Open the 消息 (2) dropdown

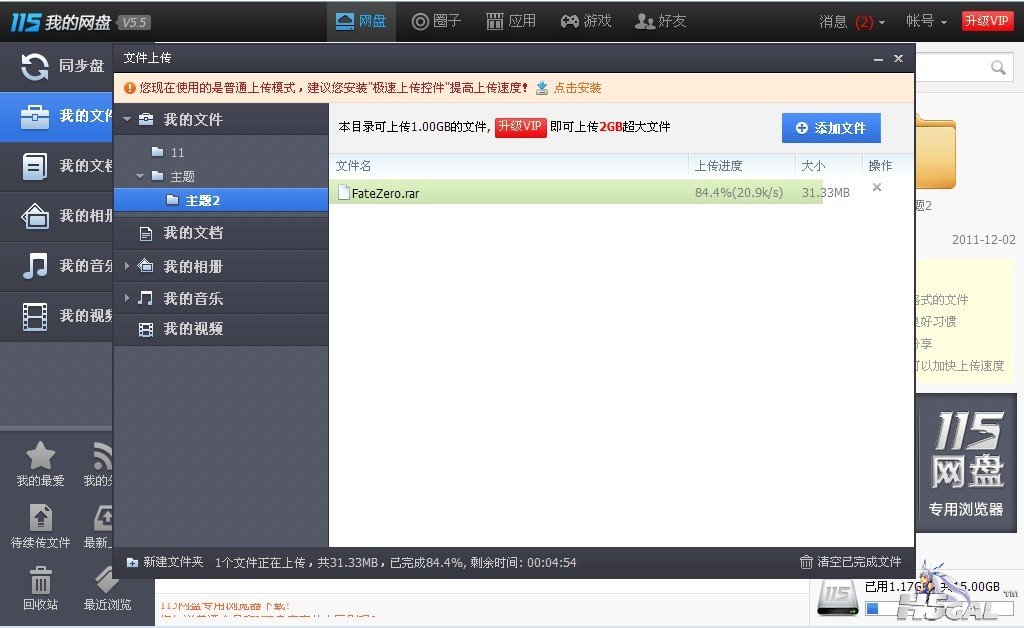point(852,22)
